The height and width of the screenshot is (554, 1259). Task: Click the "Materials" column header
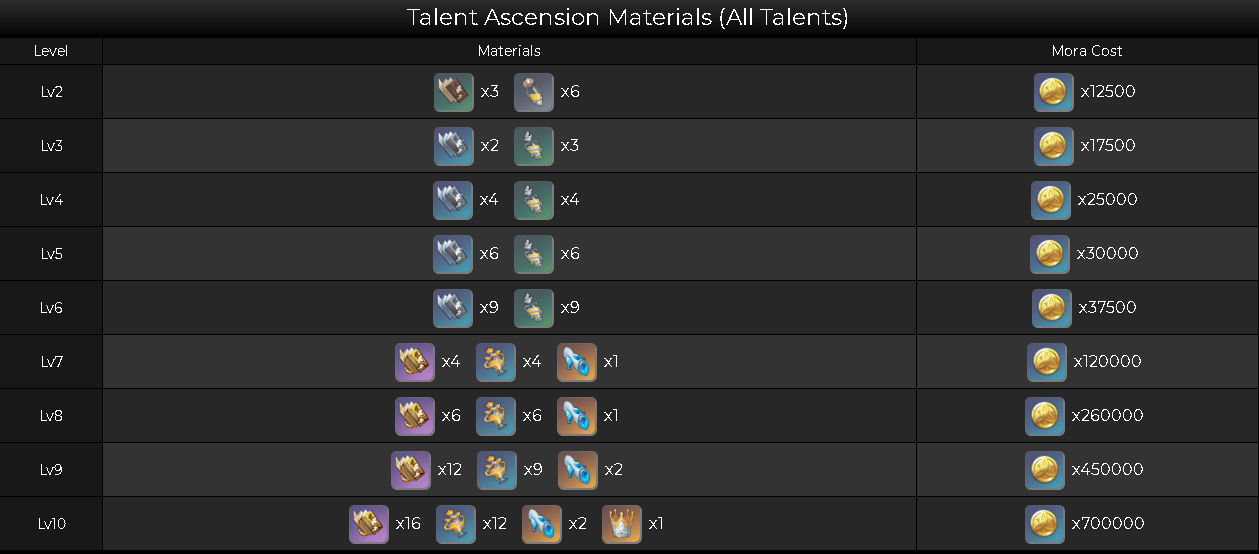tap(509, 51)
